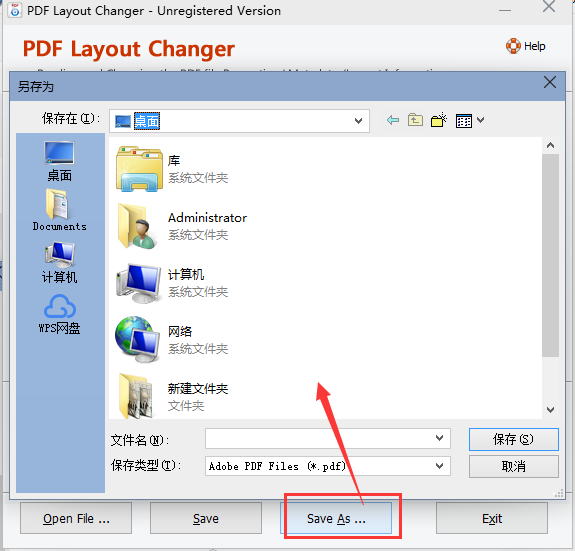Select the Administrator folder icon
This screenshot has width=575, height=551.
coord(138,226)
